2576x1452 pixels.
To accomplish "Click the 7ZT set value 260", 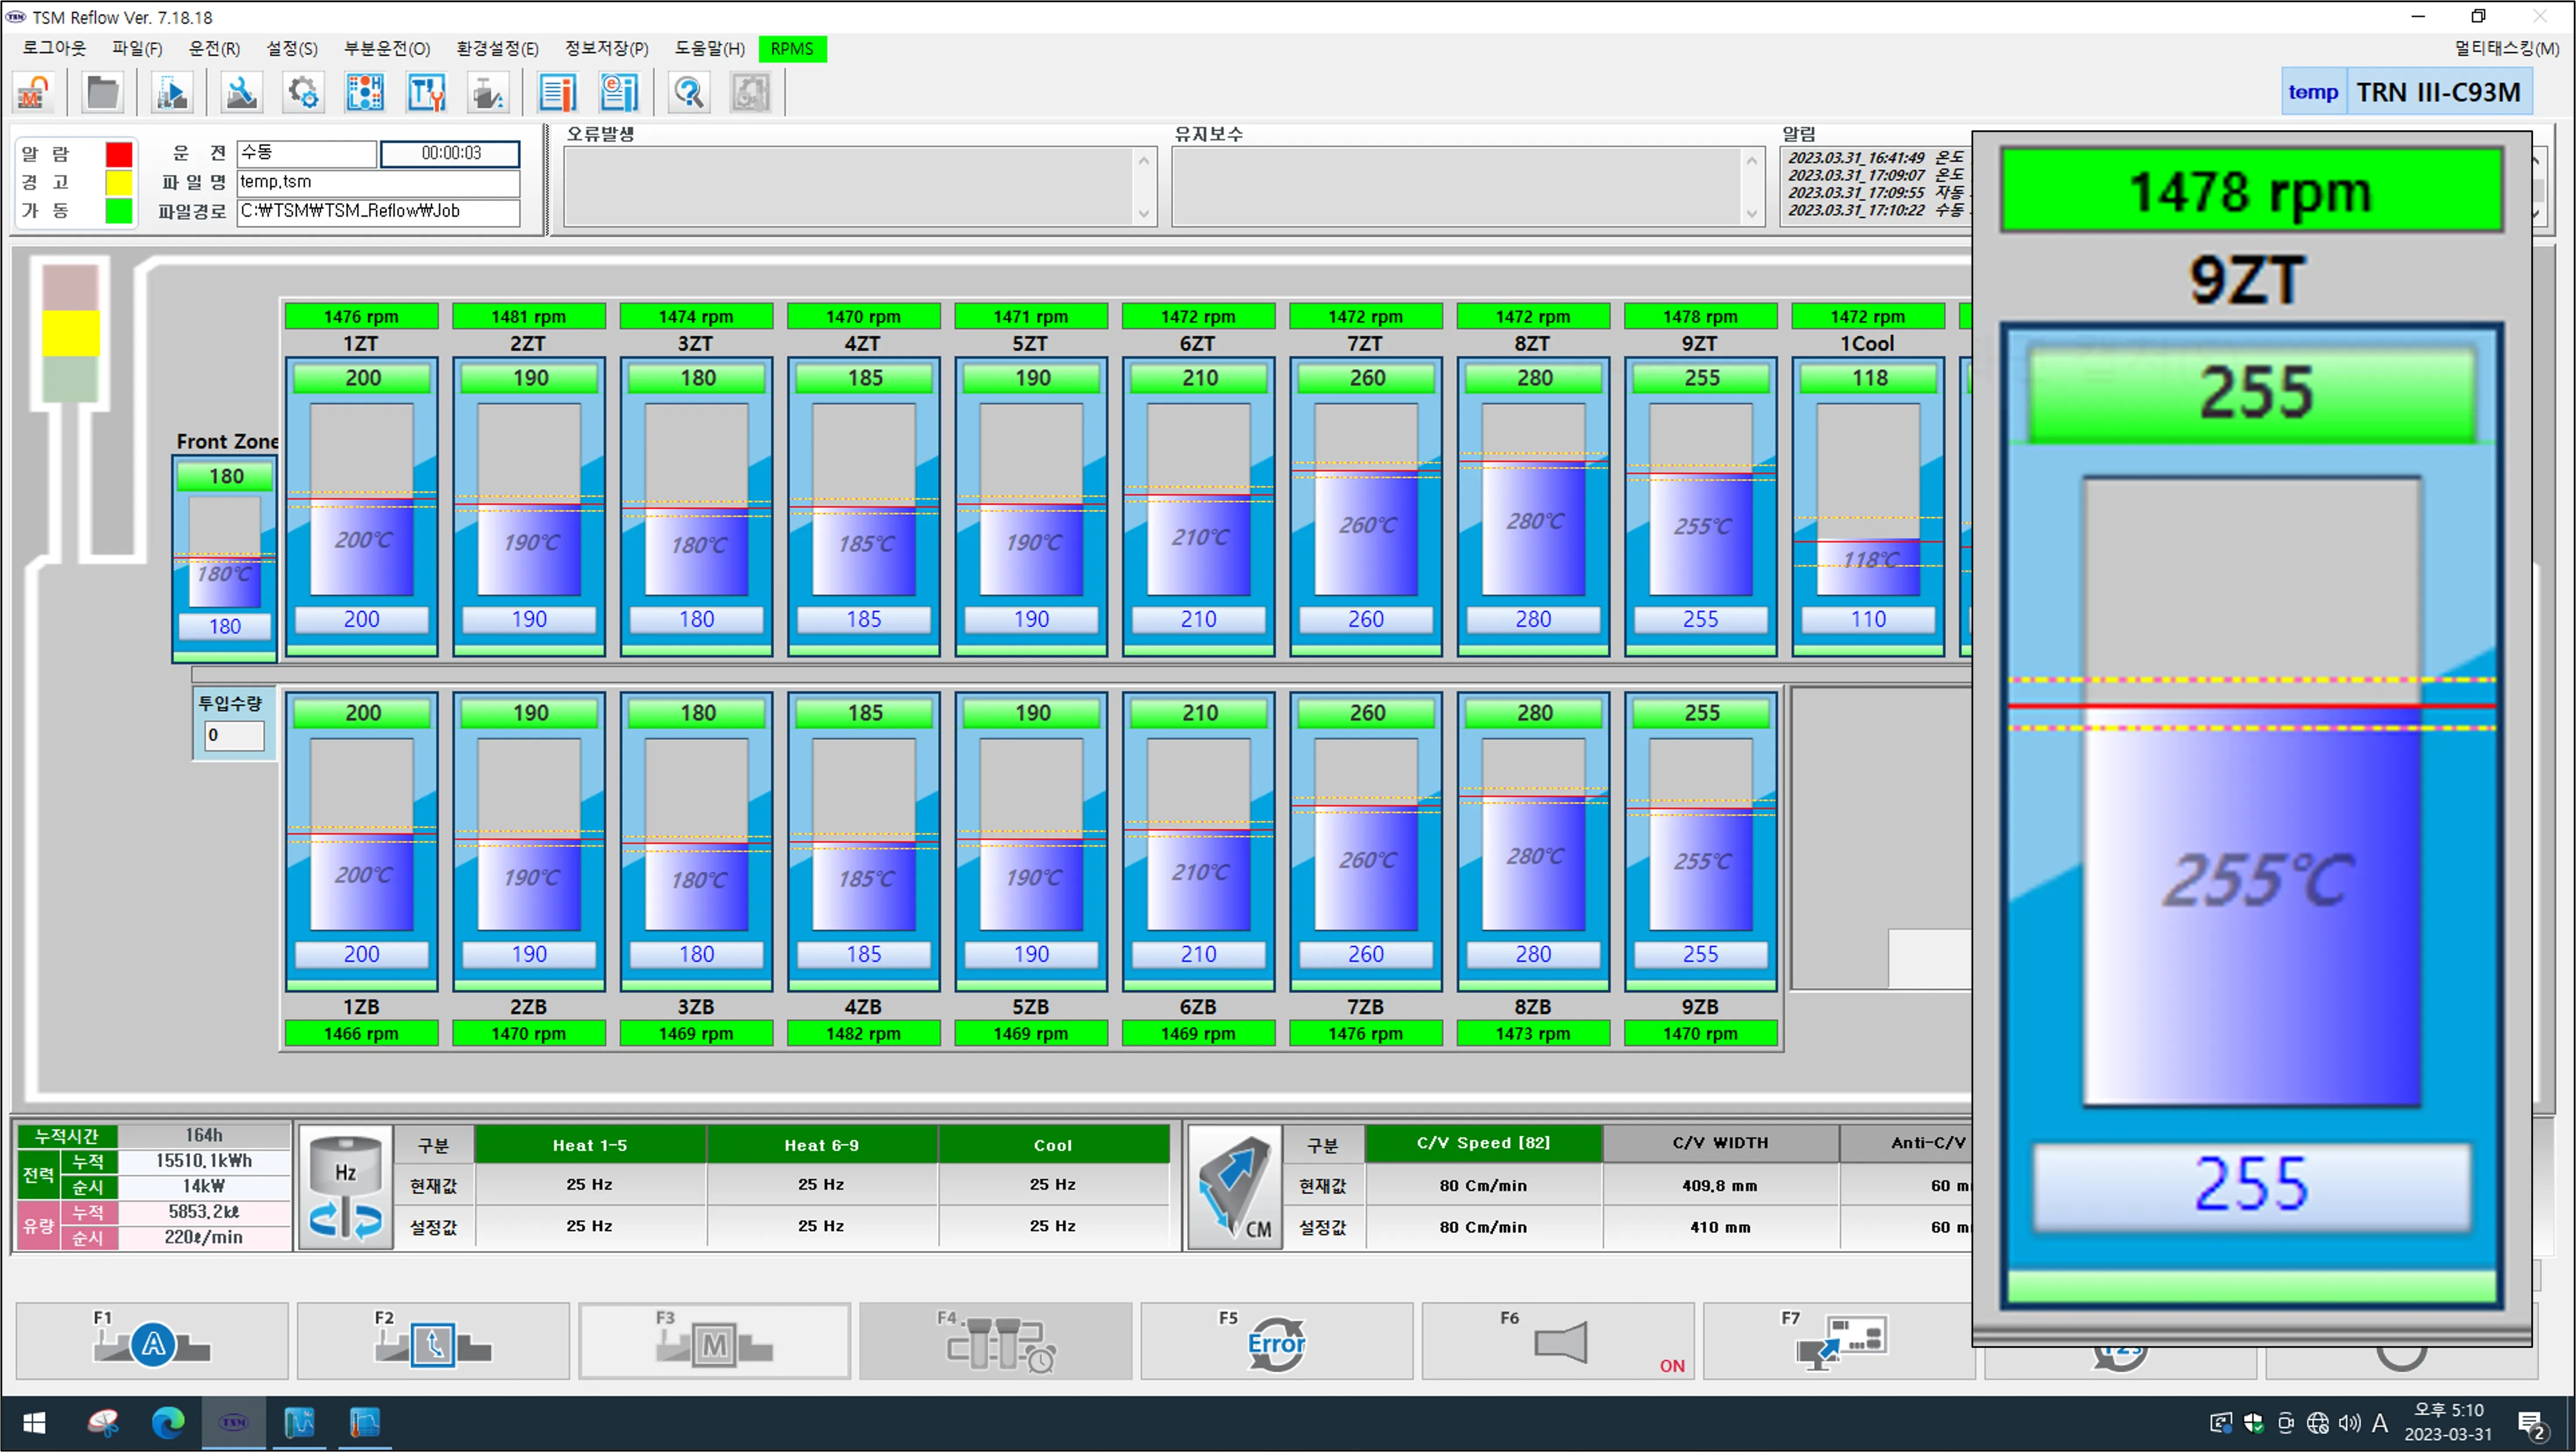I will pos(1365,619).
